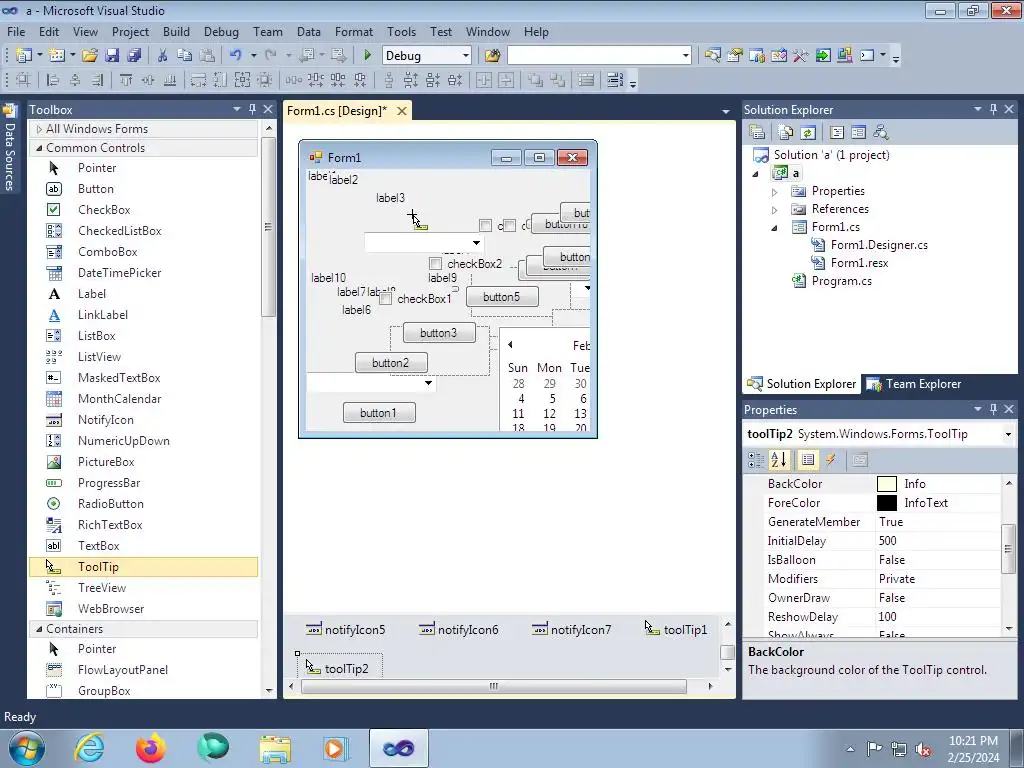
Task: Open the Debug menu
Action: (221, 31)
